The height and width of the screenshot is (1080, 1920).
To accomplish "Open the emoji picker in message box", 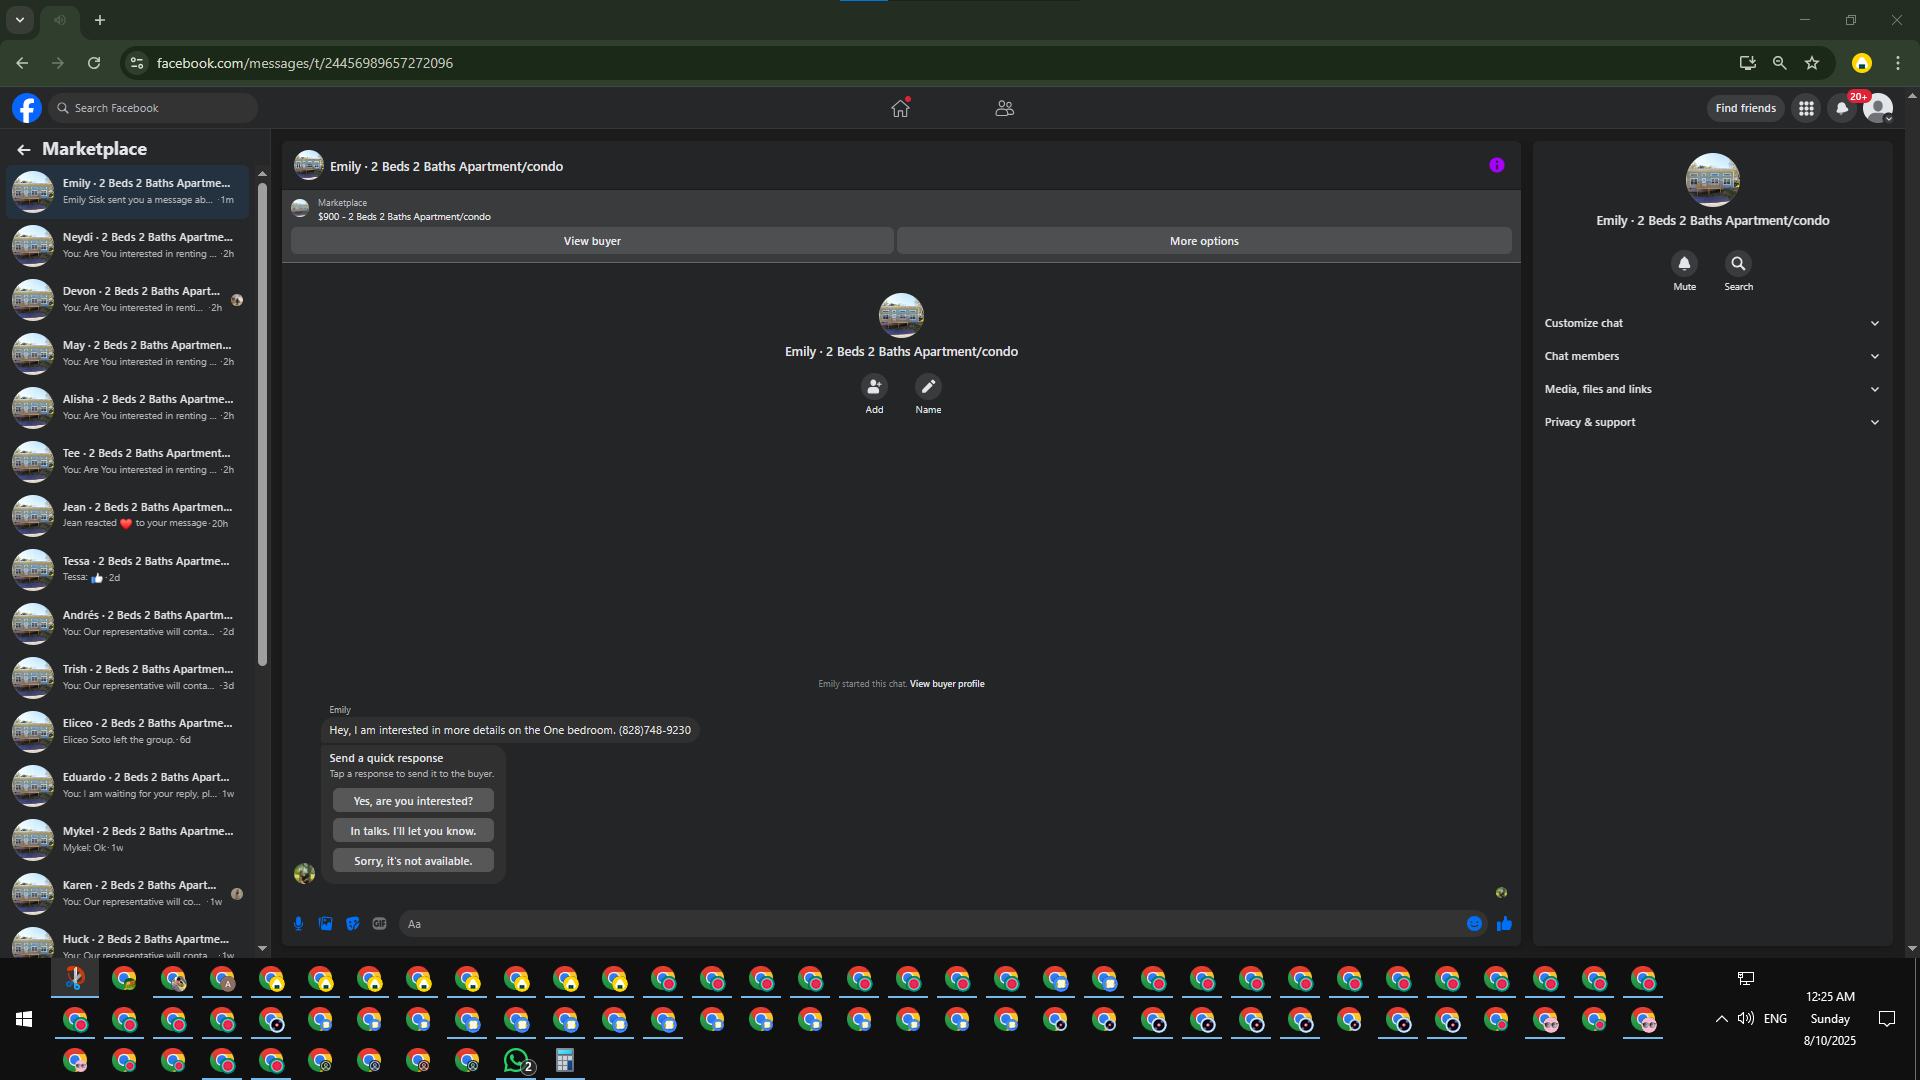I will 1474,924.
